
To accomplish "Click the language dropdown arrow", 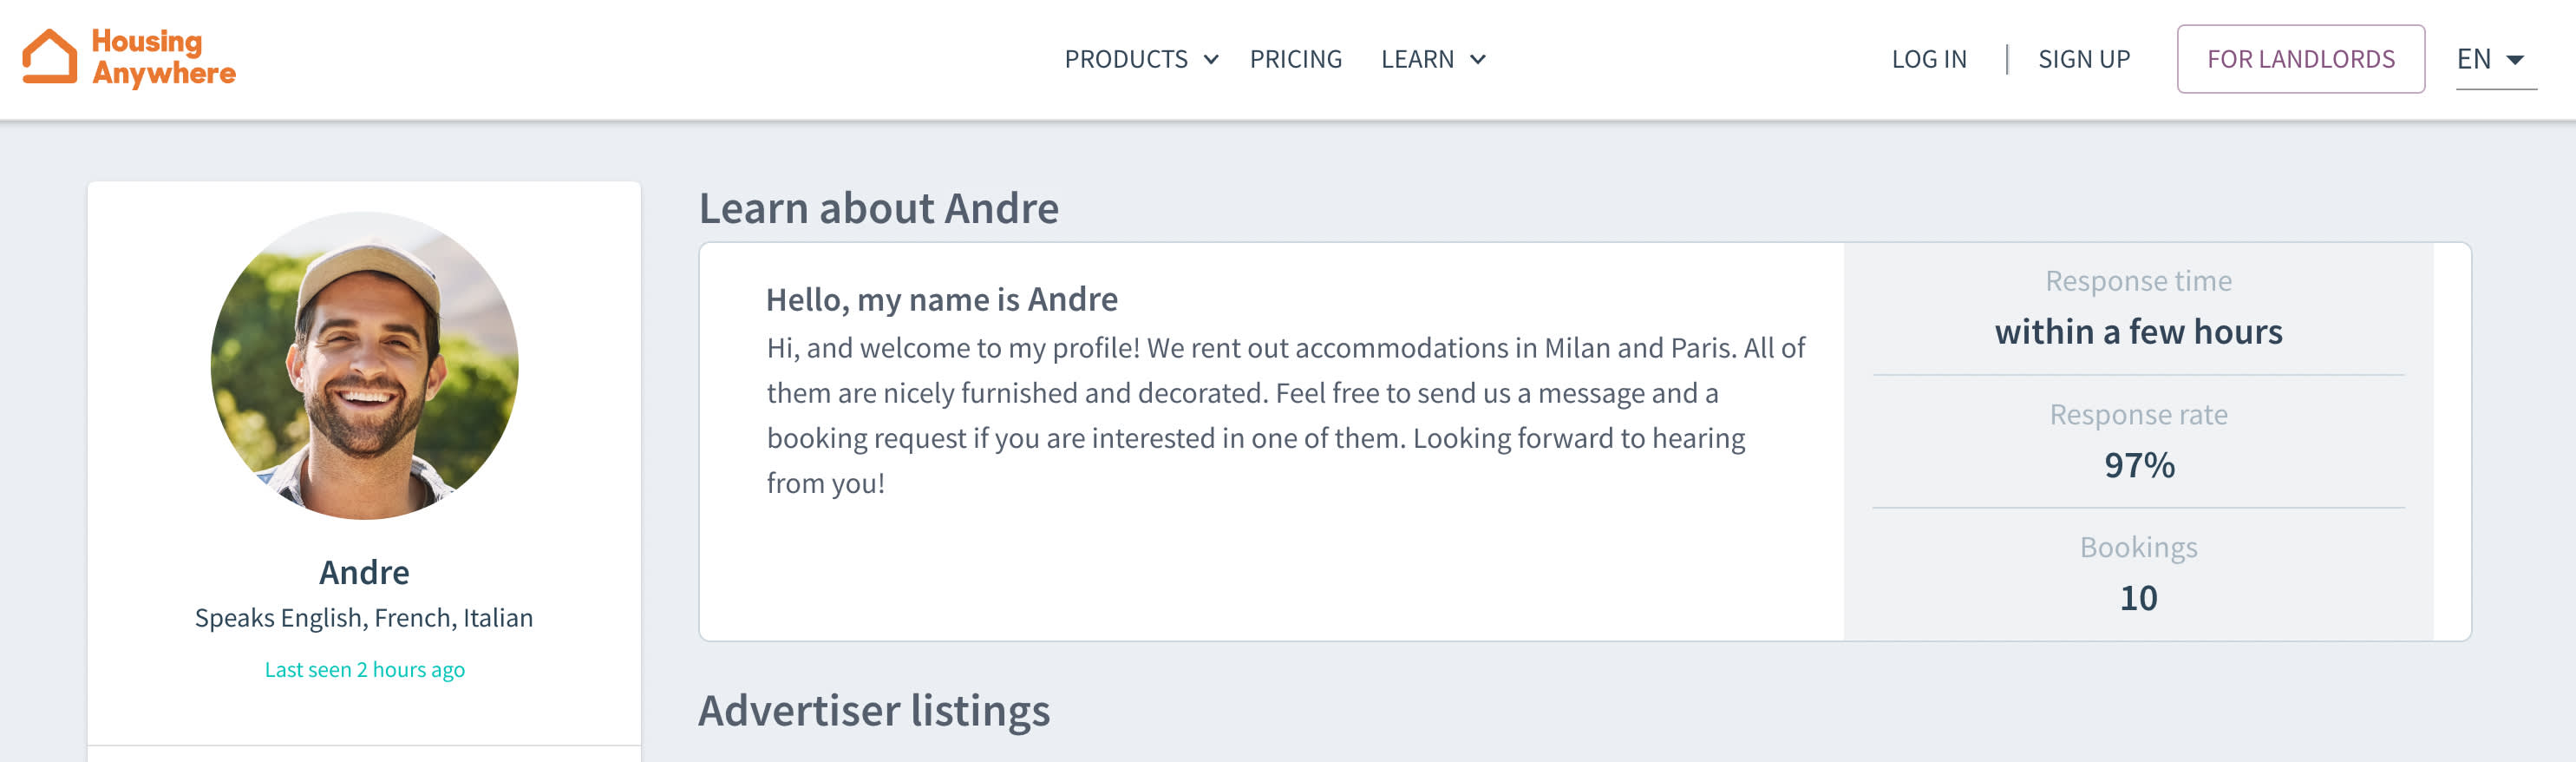I will 2514,60.
